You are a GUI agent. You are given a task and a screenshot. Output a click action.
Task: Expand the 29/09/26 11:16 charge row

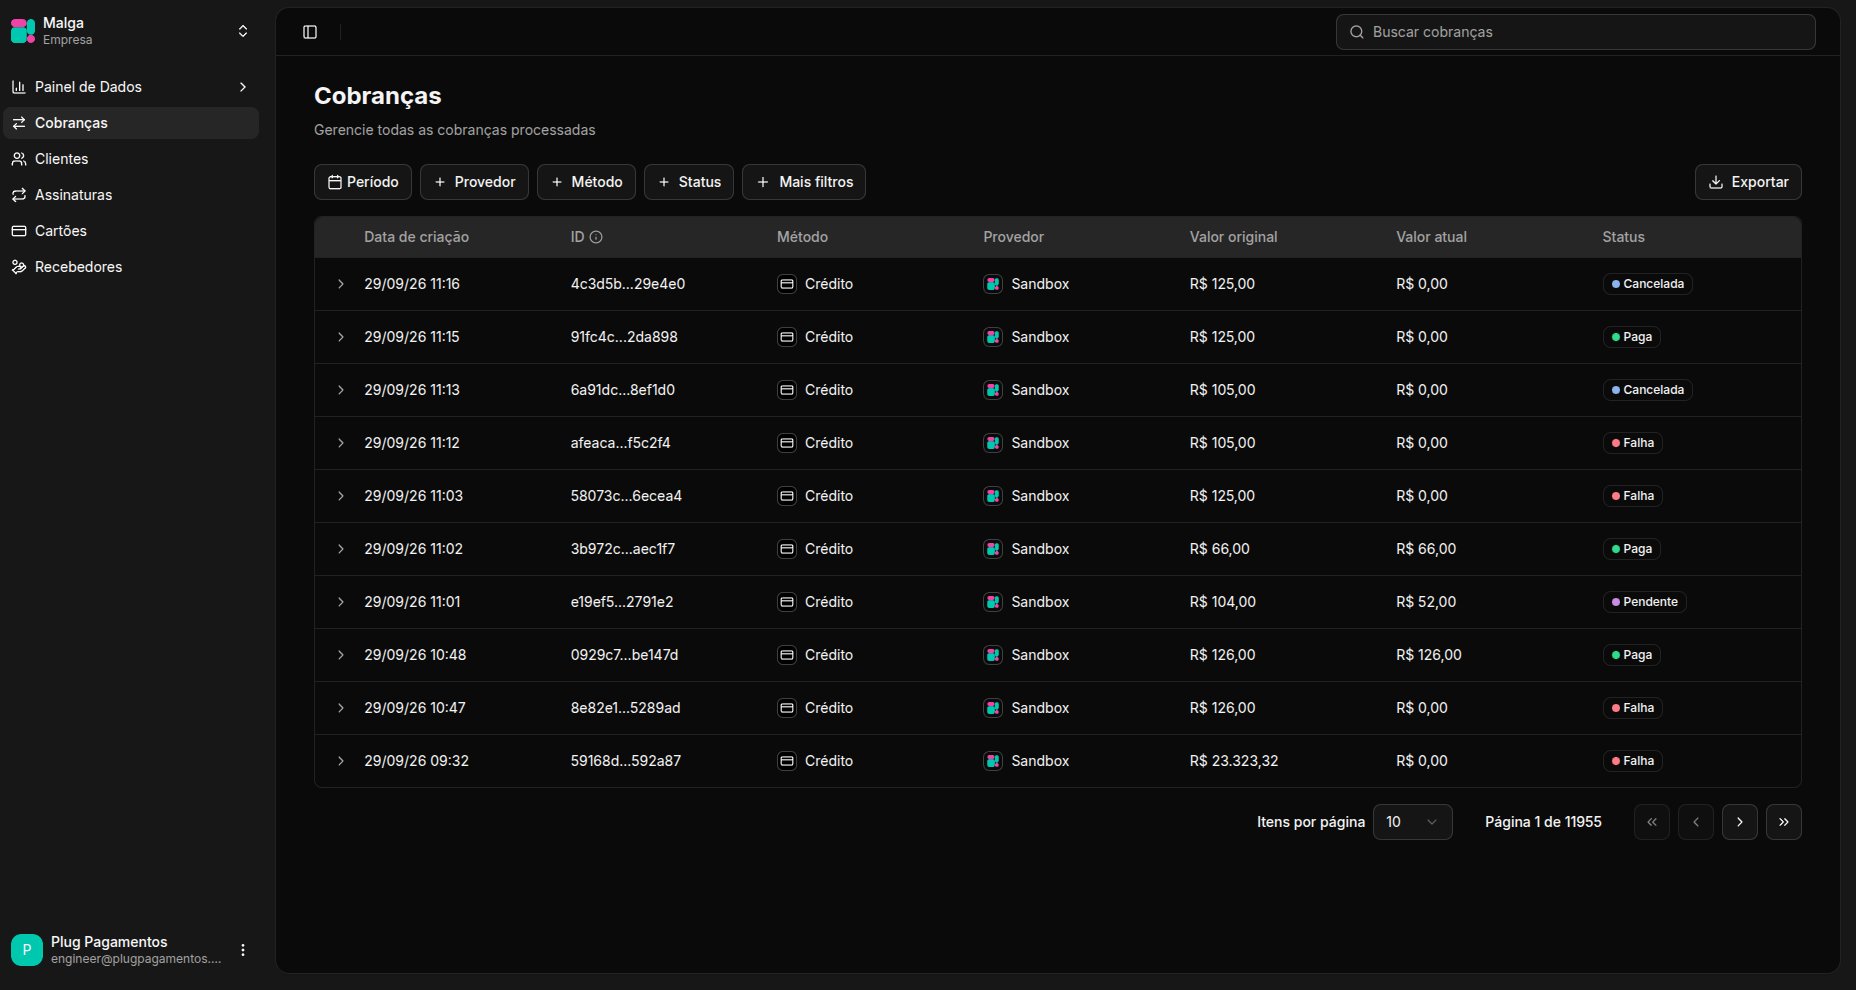pyautogui.click(x=341, y=284)
